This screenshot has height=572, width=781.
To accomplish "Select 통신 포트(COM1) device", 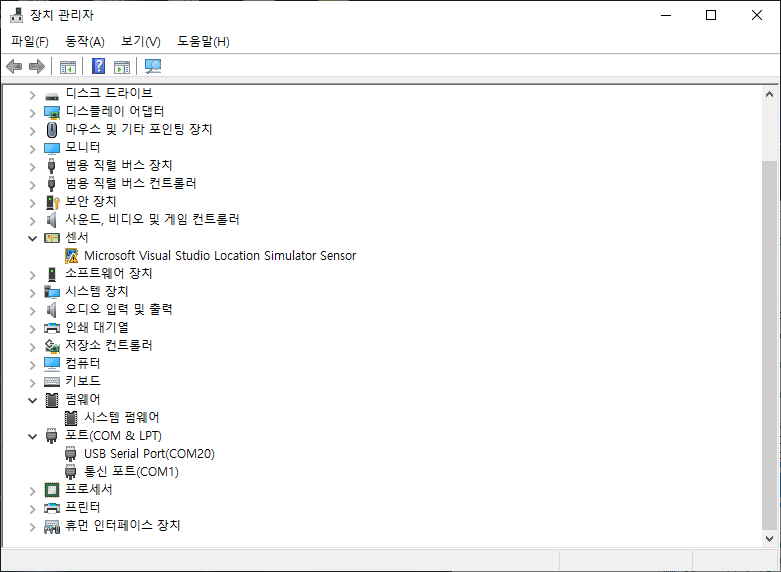I will click(131, 471).
